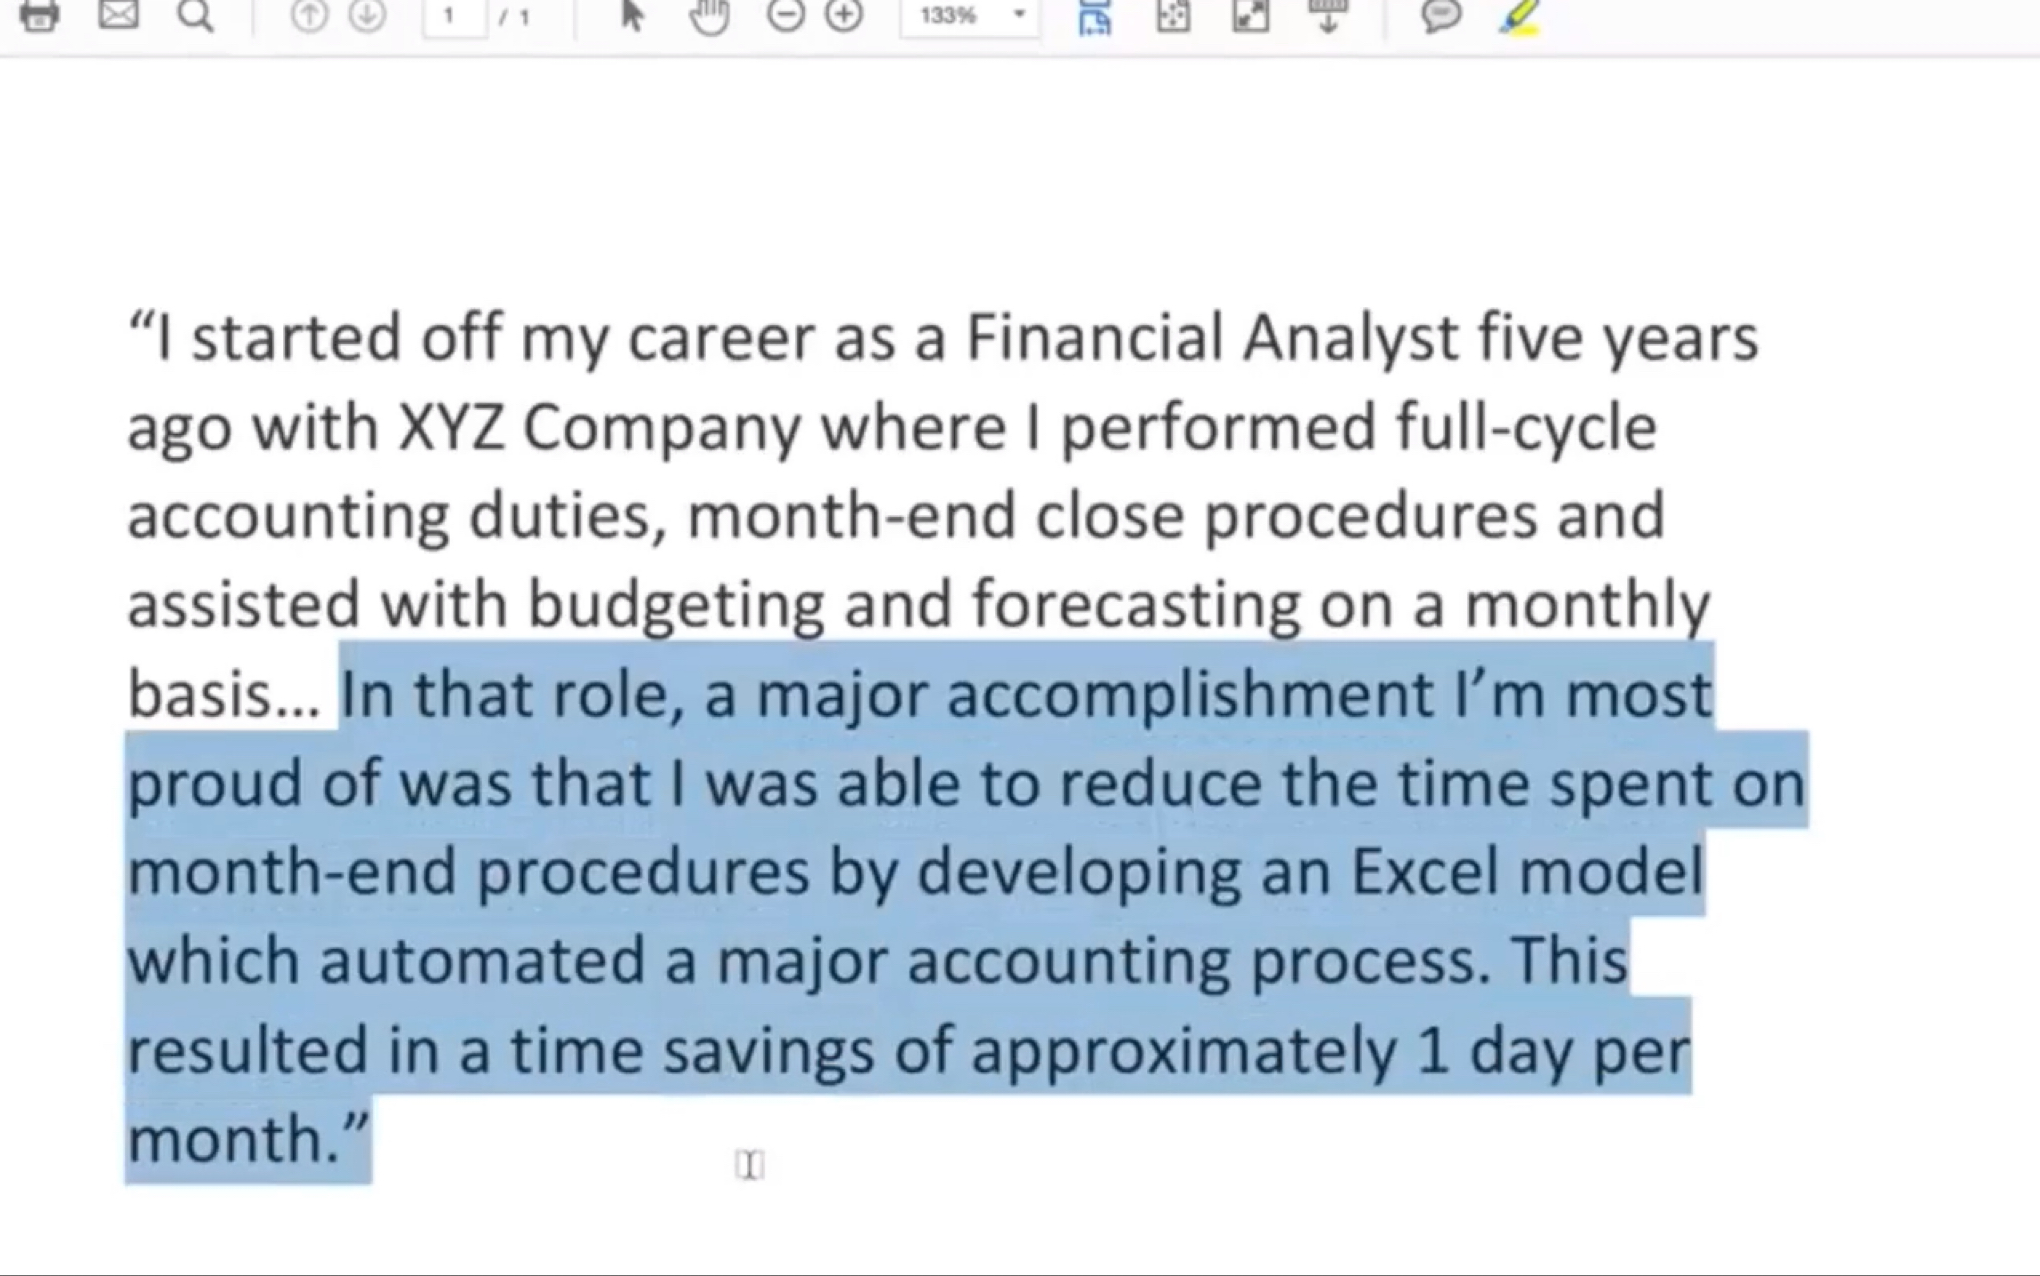Click the highlight/markup pen tool
Viewport: 2040px width, 1276px height.
tap(1521, 16)
